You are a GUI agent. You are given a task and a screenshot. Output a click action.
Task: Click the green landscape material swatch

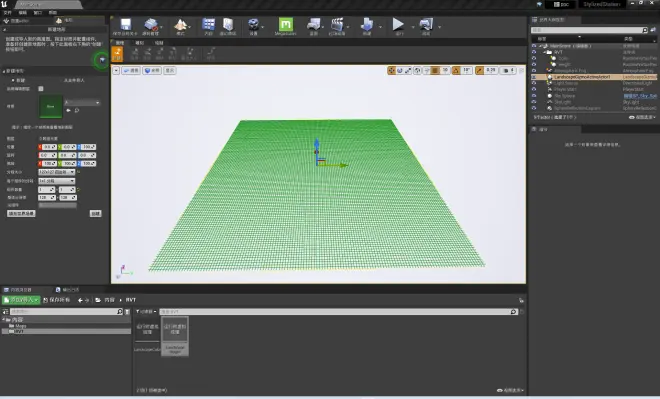(x=51, y=106)
